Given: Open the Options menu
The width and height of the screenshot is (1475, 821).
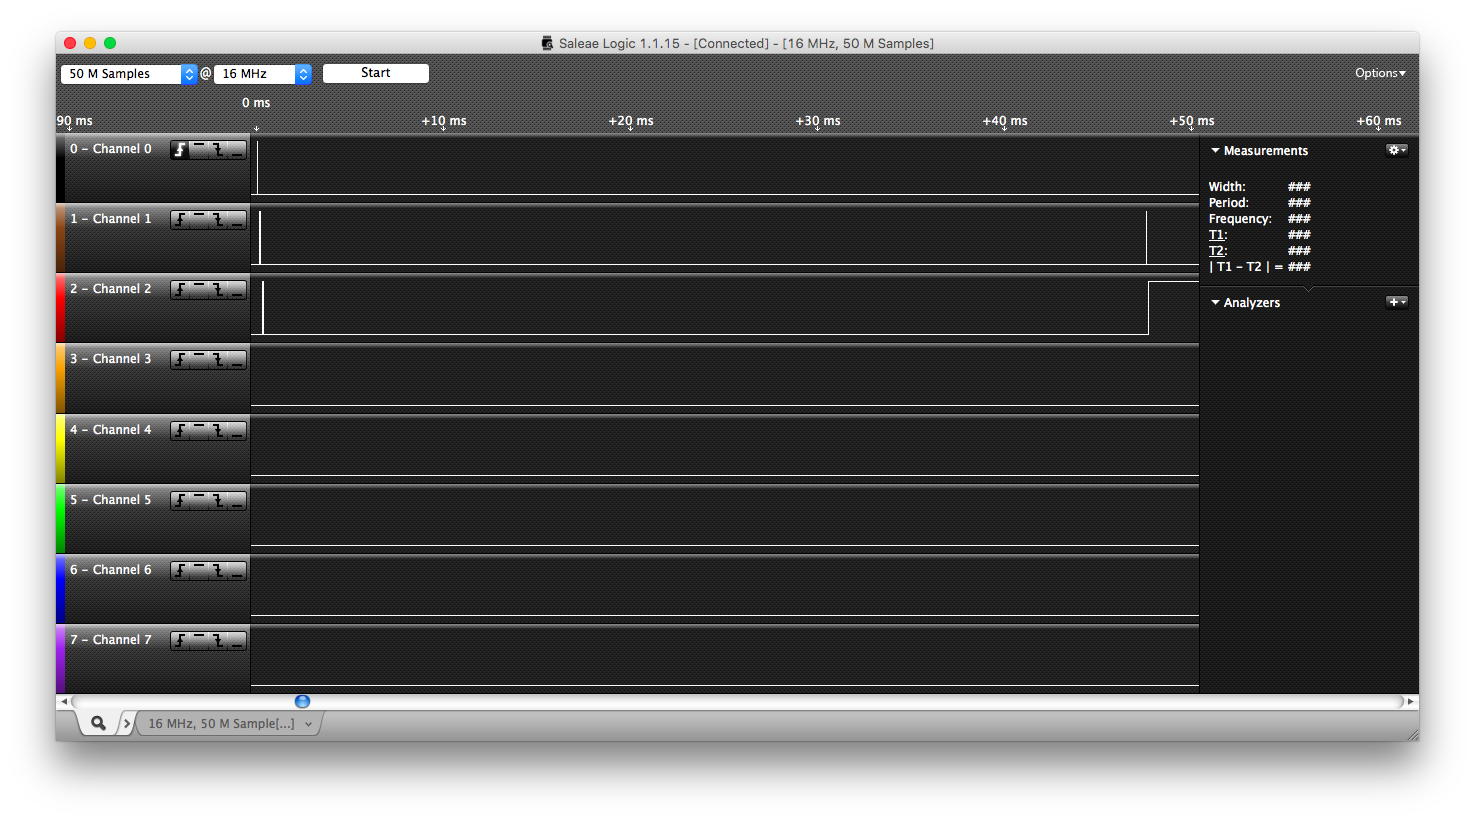Looking at the screenshot, I should 1379,73.
